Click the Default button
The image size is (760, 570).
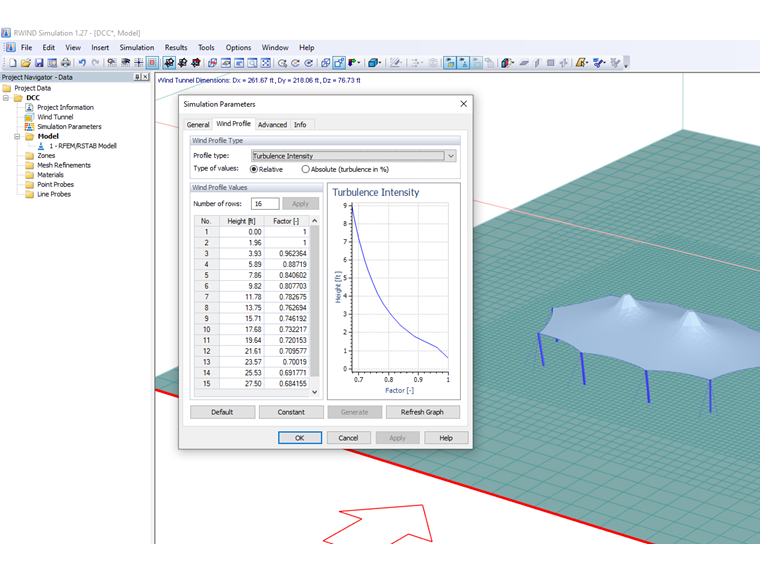pos(222,412)
